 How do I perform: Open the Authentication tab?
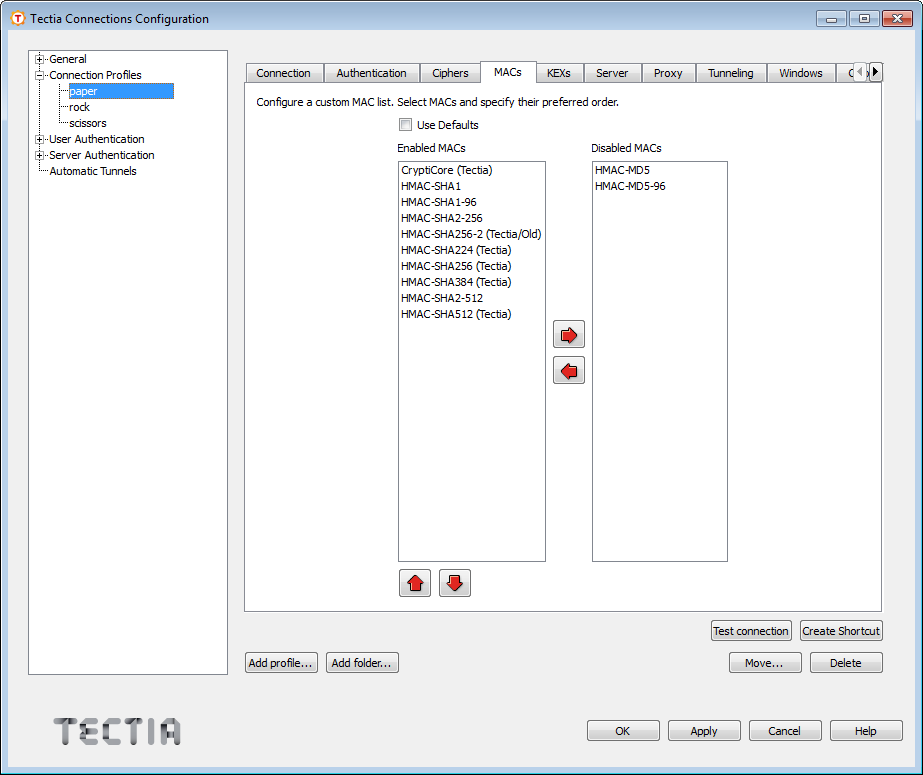(x=371, y=73)
